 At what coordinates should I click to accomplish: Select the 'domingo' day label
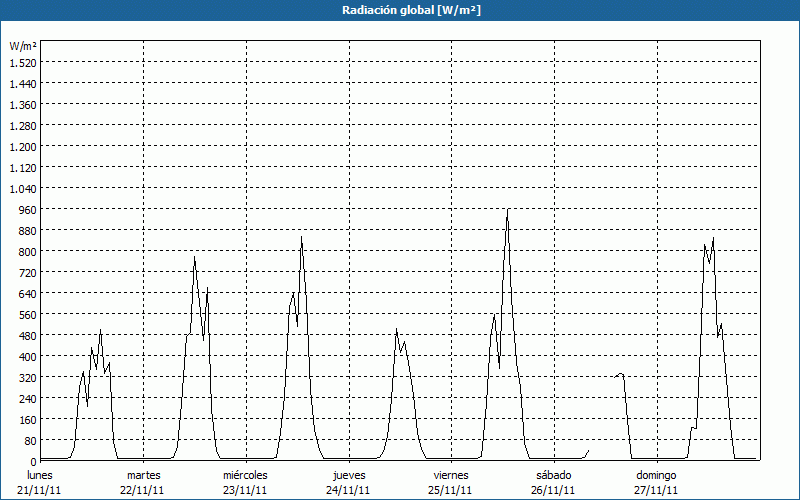[x=656, y=475]
